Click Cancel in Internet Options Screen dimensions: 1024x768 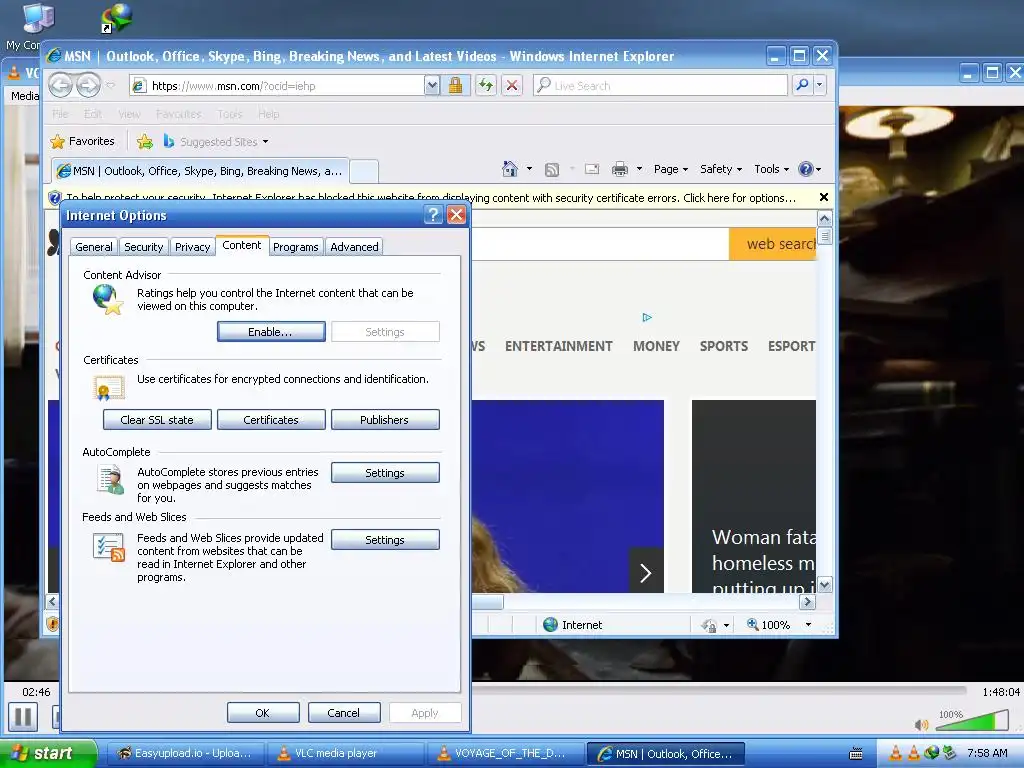344,713
